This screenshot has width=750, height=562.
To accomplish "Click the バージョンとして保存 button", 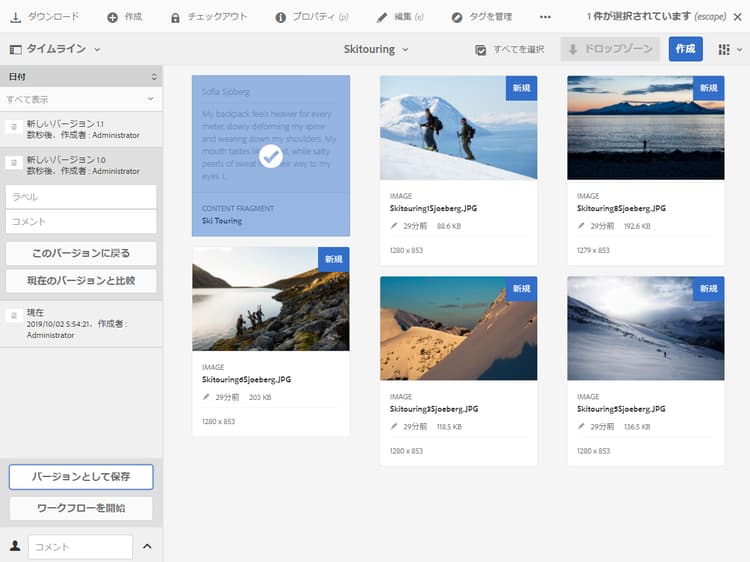I will 81,476.
